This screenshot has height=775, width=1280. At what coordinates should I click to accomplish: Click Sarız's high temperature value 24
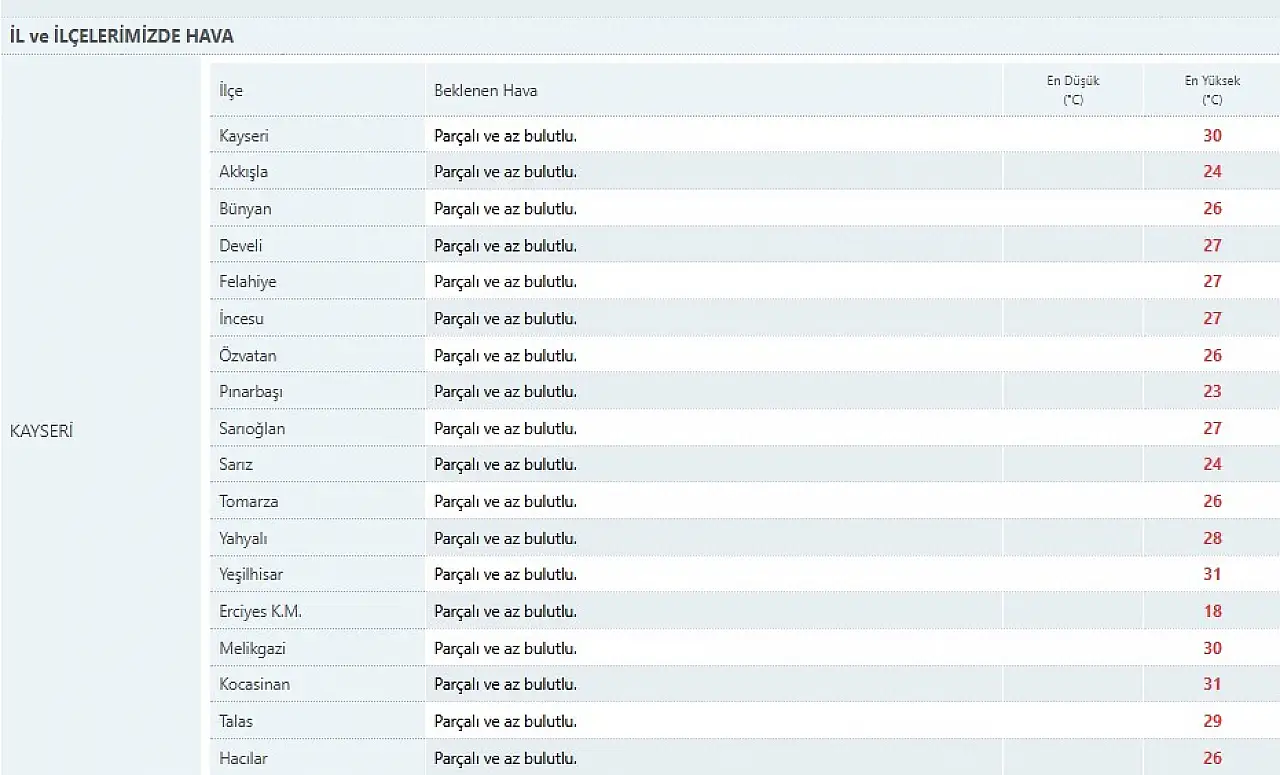pyautogui.click(x=1212, y=464)
